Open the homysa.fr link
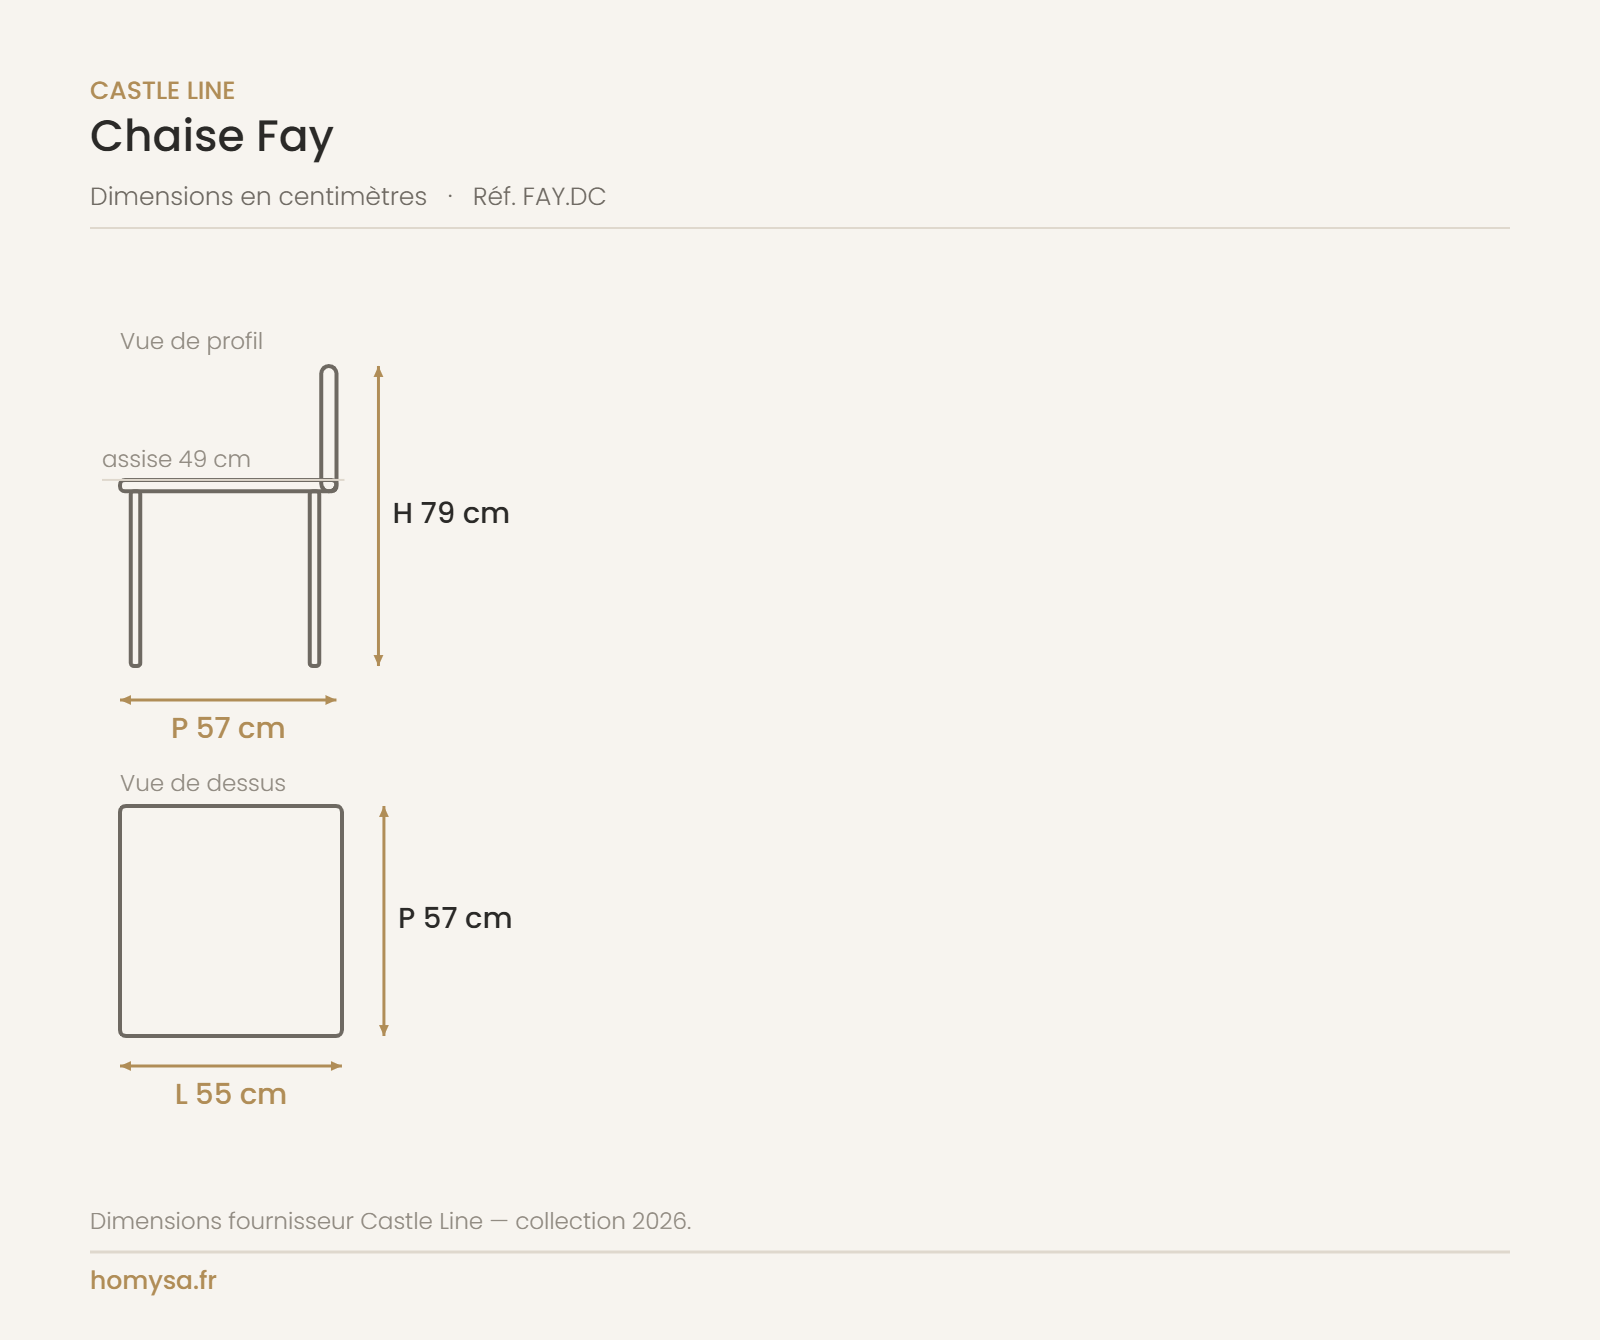The image size is (1600, 1340). click(x=153, y=1280)
